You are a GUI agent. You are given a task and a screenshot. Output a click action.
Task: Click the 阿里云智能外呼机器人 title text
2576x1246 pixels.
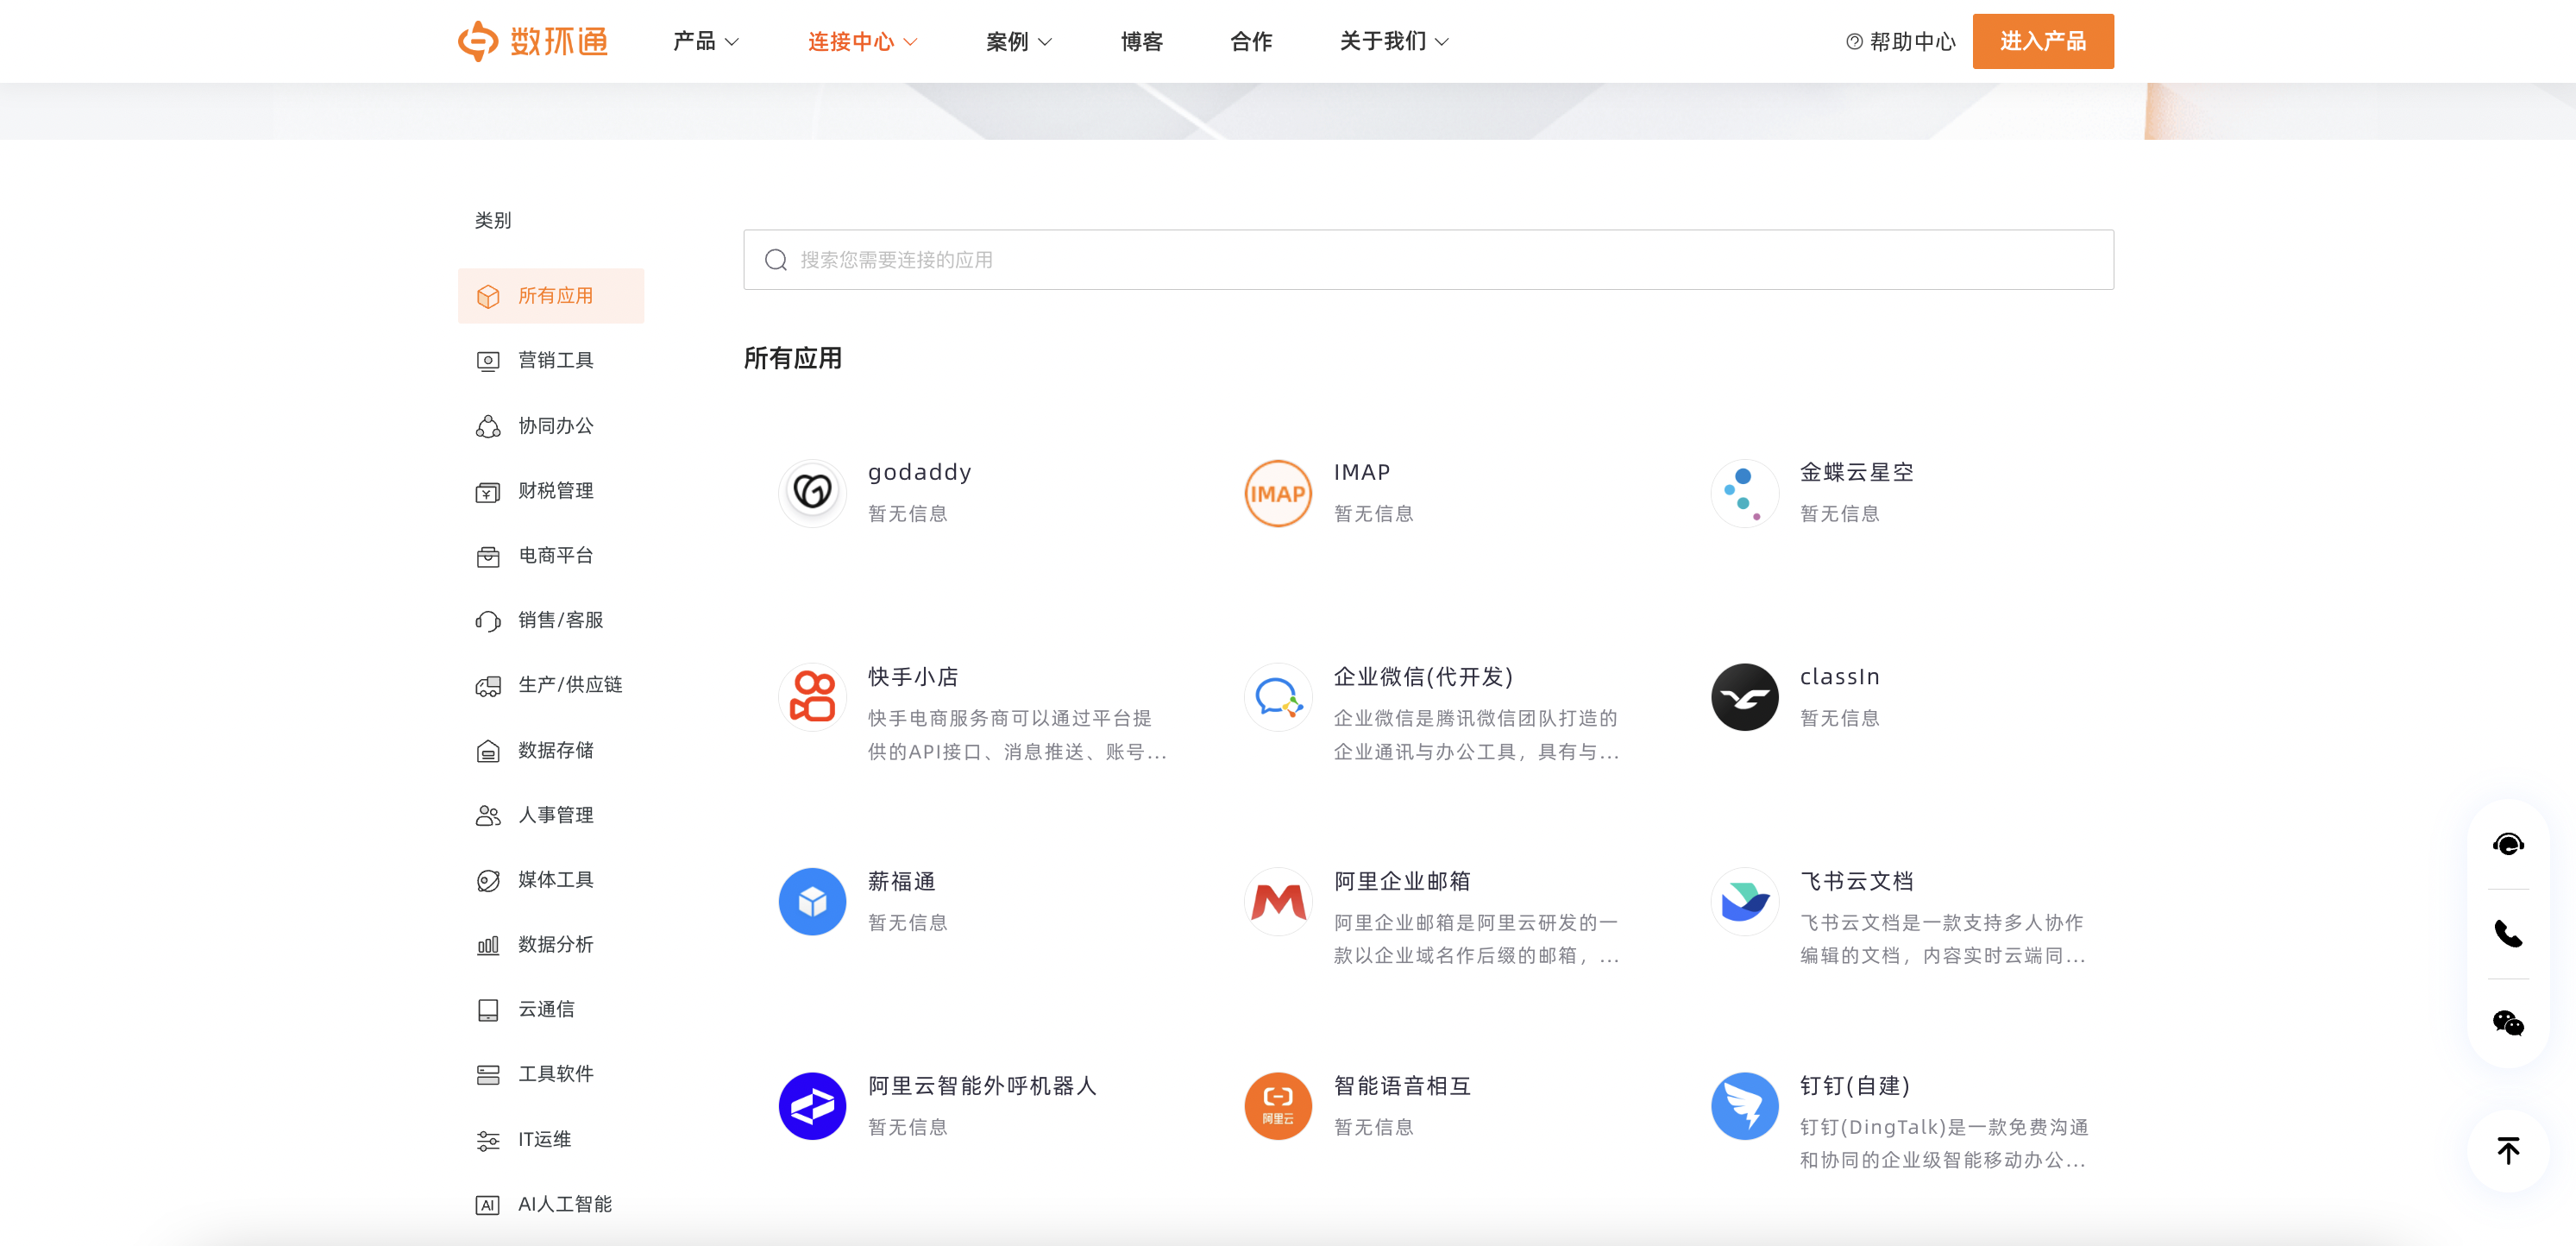[x=982, y=1086]
